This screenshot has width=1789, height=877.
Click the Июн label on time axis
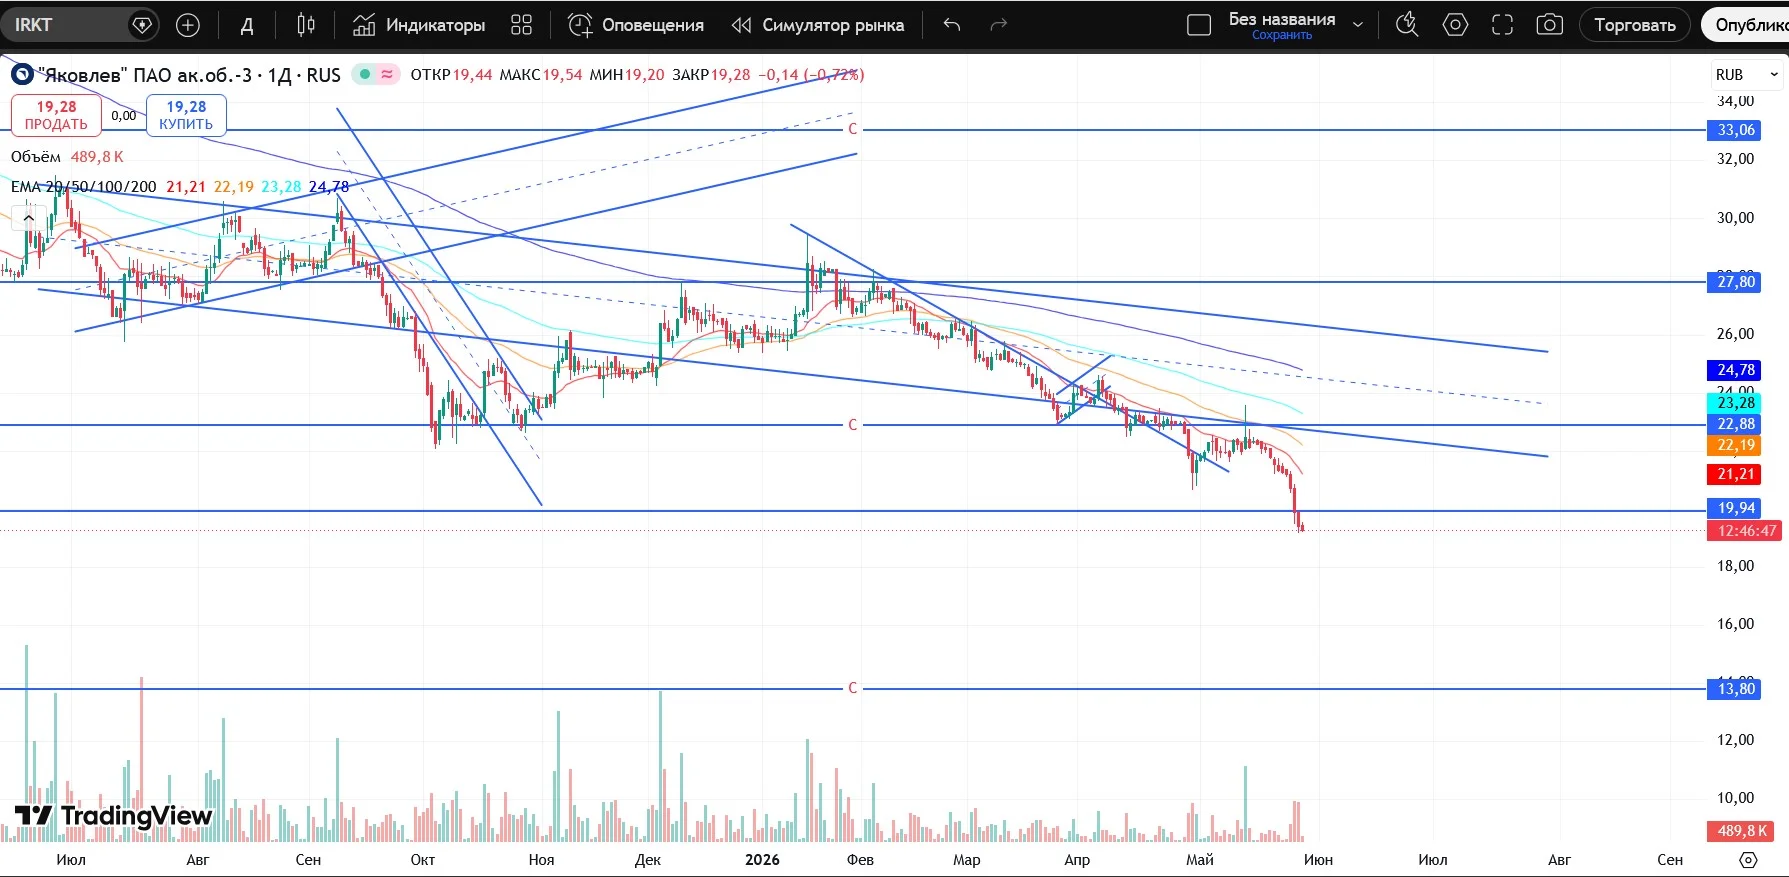(1318, 860)
